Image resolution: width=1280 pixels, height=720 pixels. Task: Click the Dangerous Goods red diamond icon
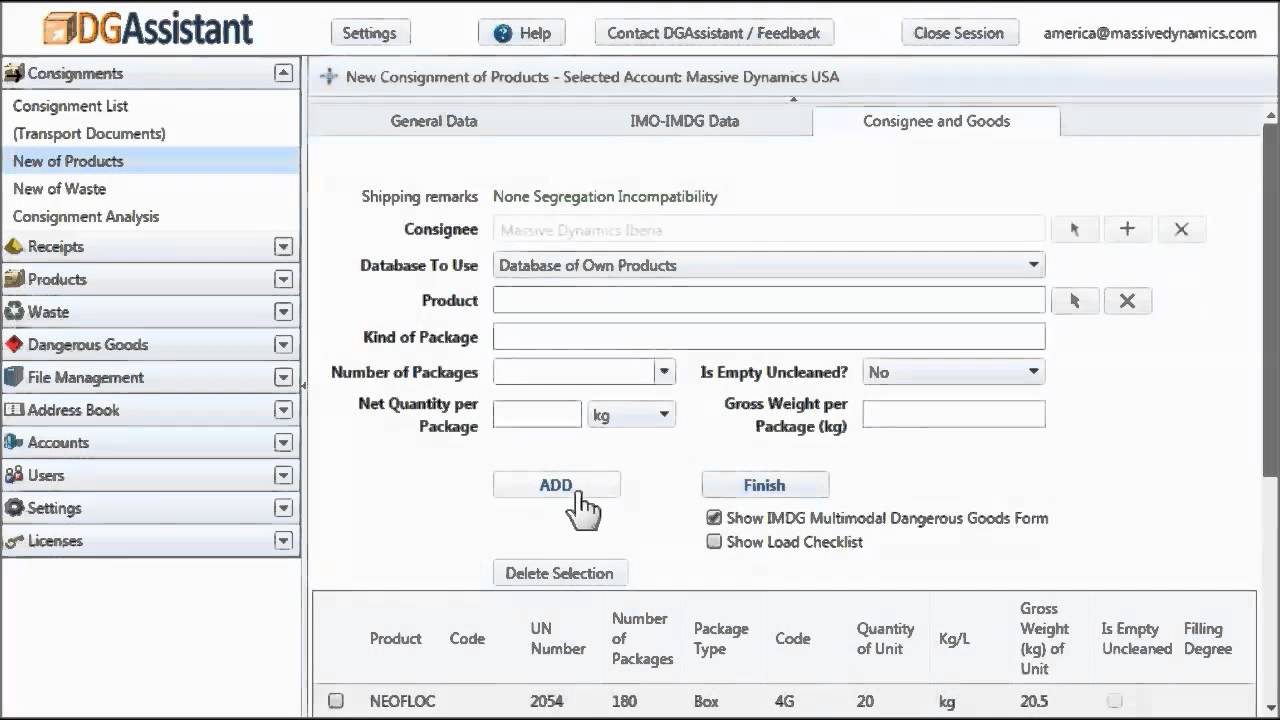click(14, 344)
